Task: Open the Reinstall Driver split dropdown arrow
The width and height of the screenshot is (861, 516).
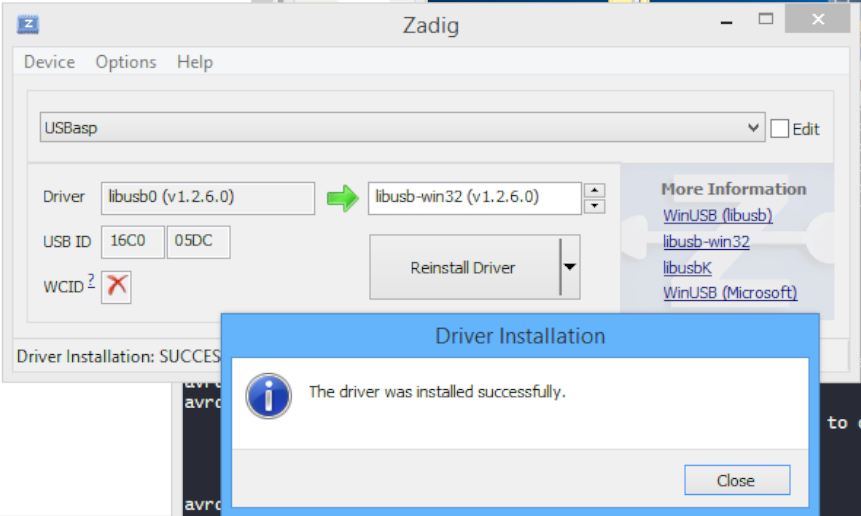Action: (570, 267)
